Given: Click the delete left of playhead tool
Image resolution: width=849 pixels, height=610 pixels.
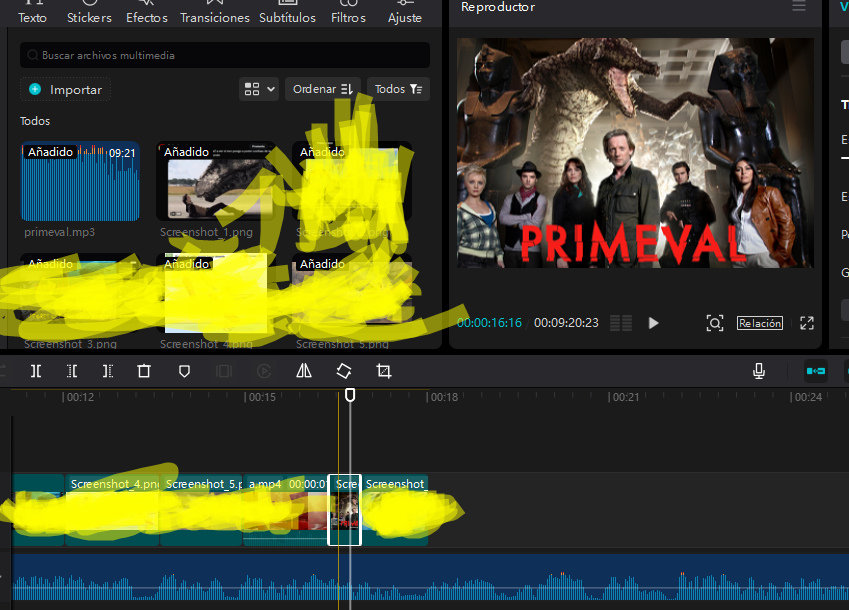Looking at the screenshot, I should [71, 371].
